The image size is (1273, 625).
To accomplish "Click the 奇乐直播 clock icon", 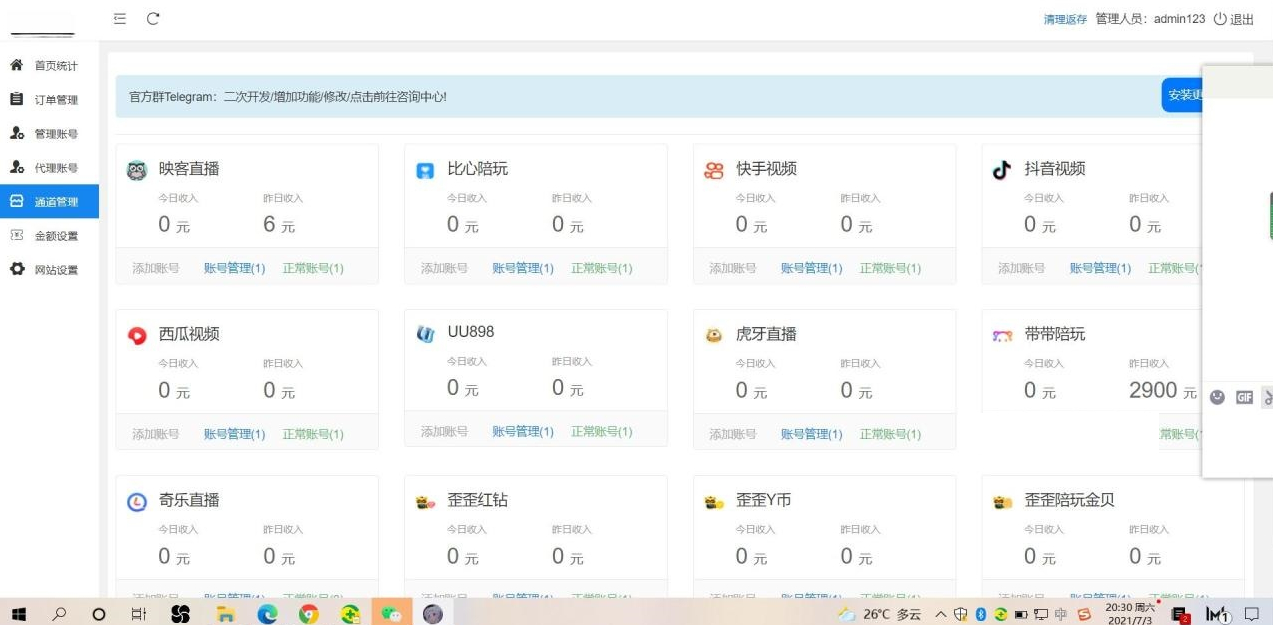I will pyautogui.click(x=137, y=502).
